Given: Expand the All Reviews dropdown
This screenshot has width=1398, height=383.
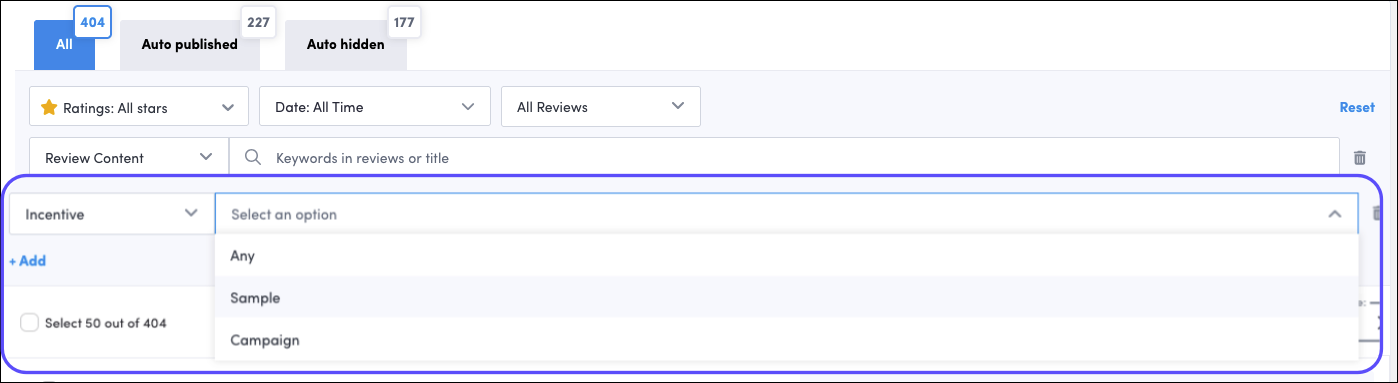Looking at the screenshot, I should (601, 106).
